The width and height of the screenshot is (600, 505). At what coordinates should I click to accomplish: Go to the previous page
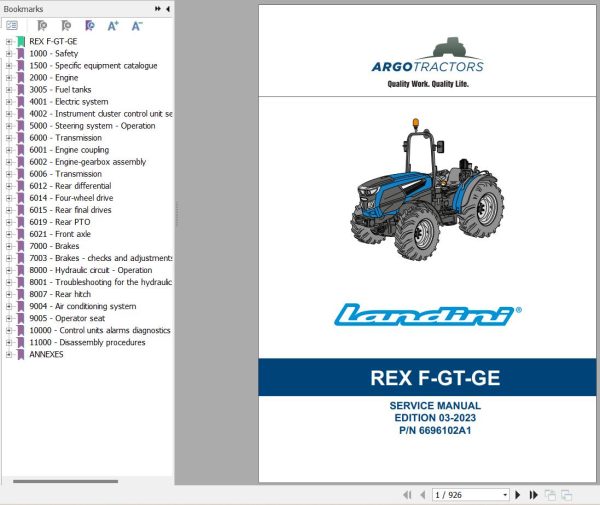tap(423, 495)
